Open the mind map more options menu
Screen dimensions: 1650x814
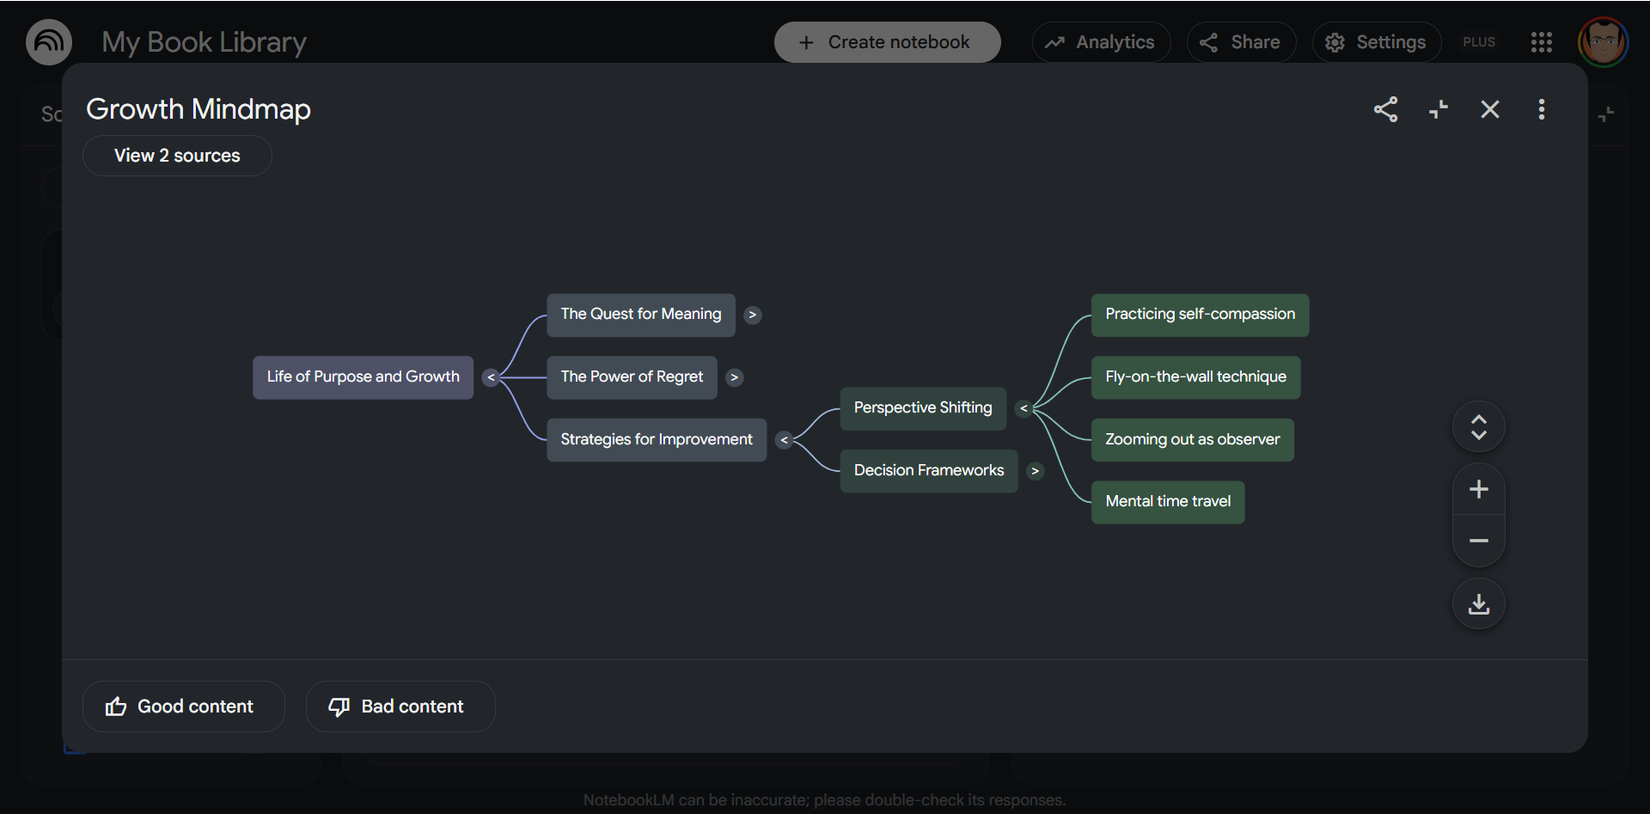[x=1541, y=109]
